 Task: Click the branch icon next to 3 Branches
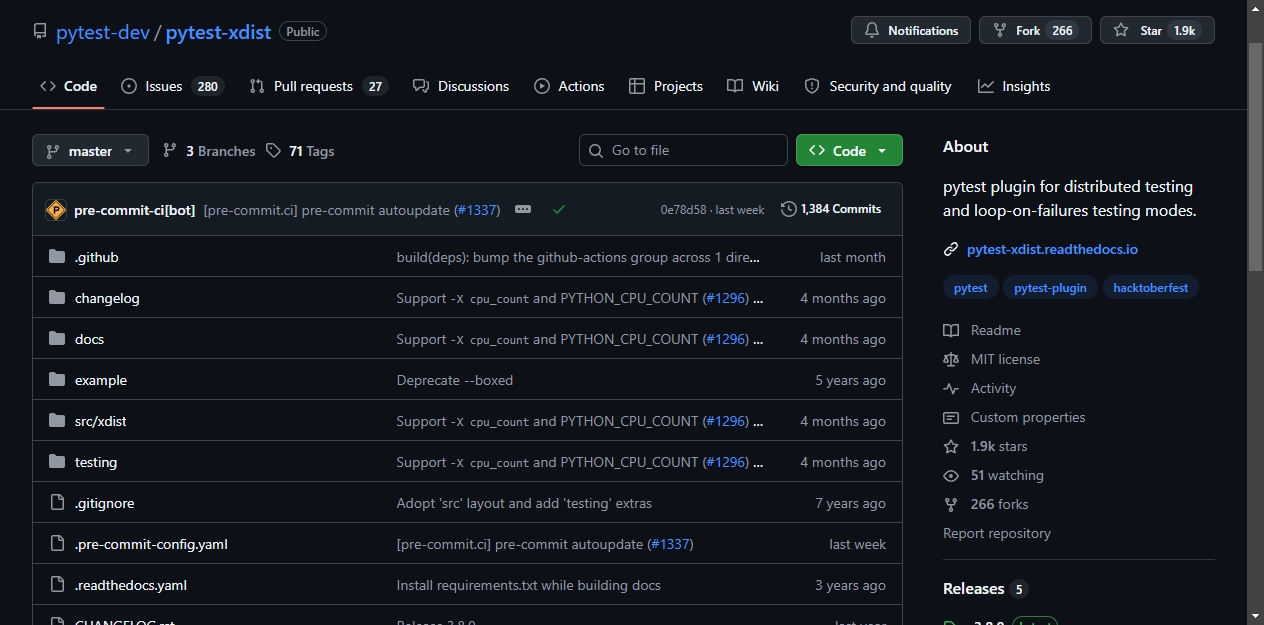click(x=170, y=151)
